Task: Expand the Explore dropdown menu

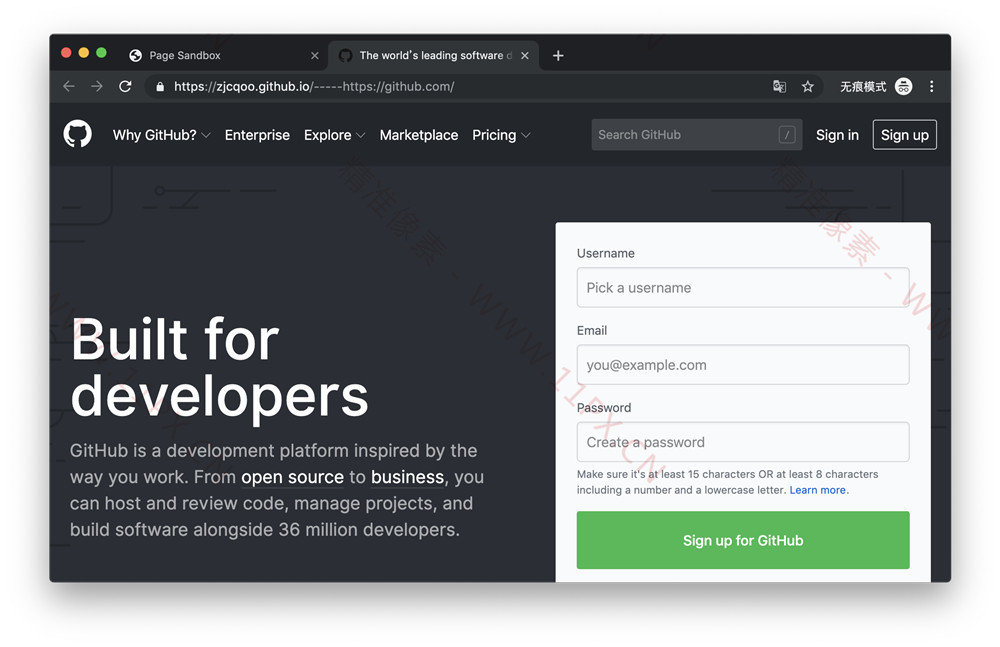Action: pos(335,135)
